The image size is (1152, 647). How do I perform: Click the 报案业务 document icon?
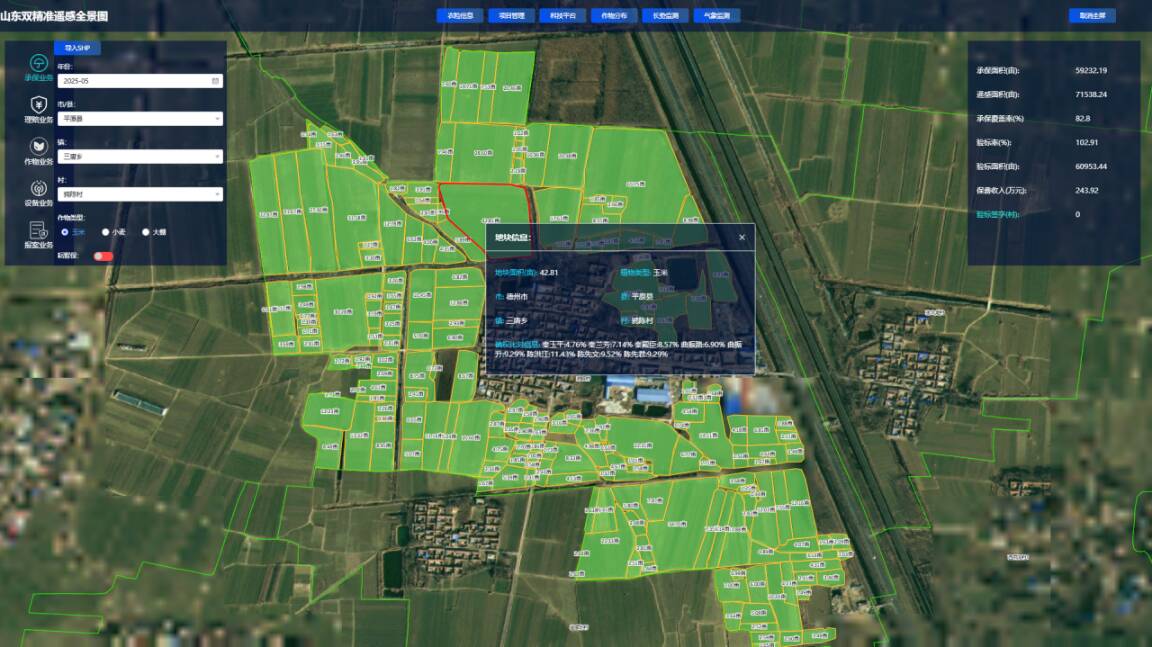[x=38, y=230]
